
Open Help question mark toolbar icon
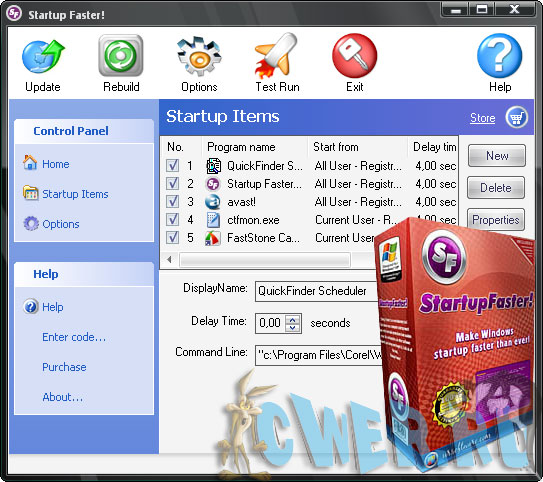tap(499, 55)
